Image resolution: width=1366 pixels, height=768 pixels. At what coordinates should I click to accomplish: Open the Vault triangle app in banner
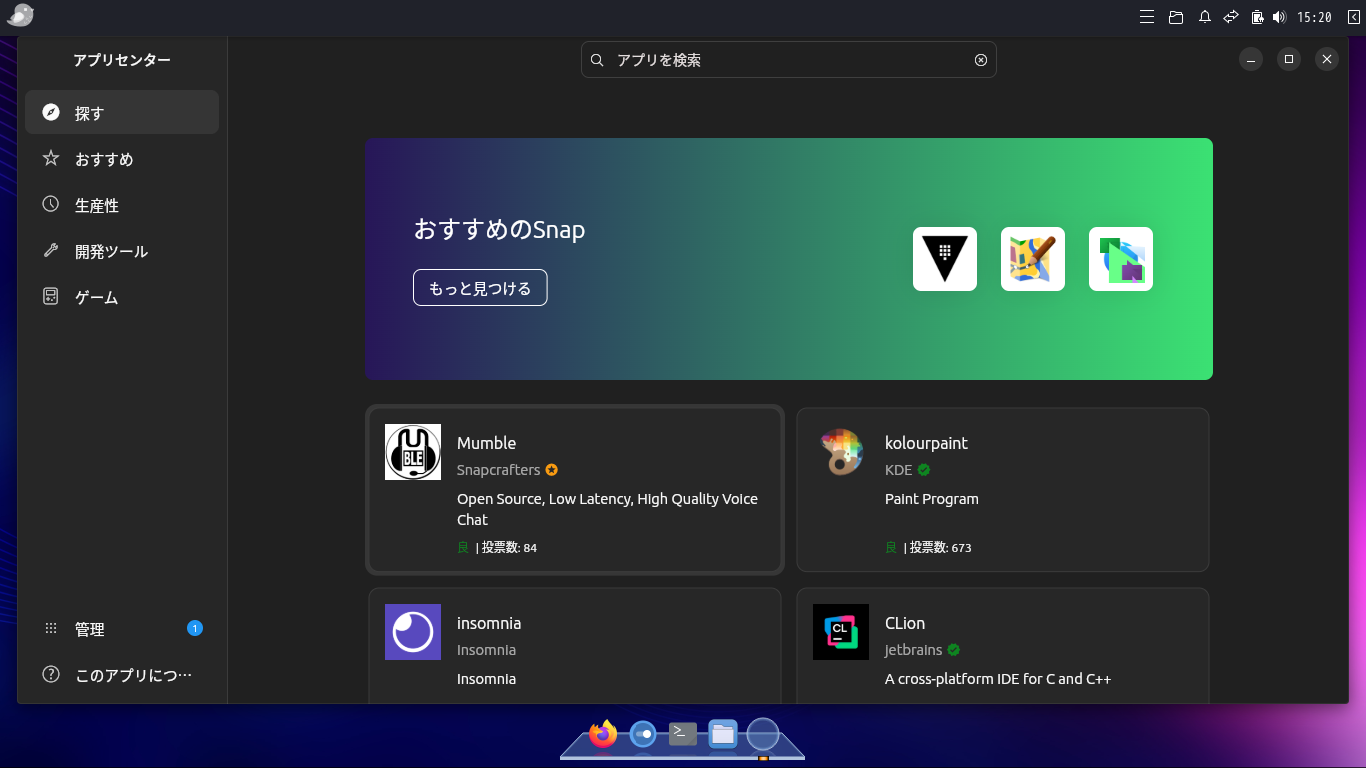click(x=945, y=259)
